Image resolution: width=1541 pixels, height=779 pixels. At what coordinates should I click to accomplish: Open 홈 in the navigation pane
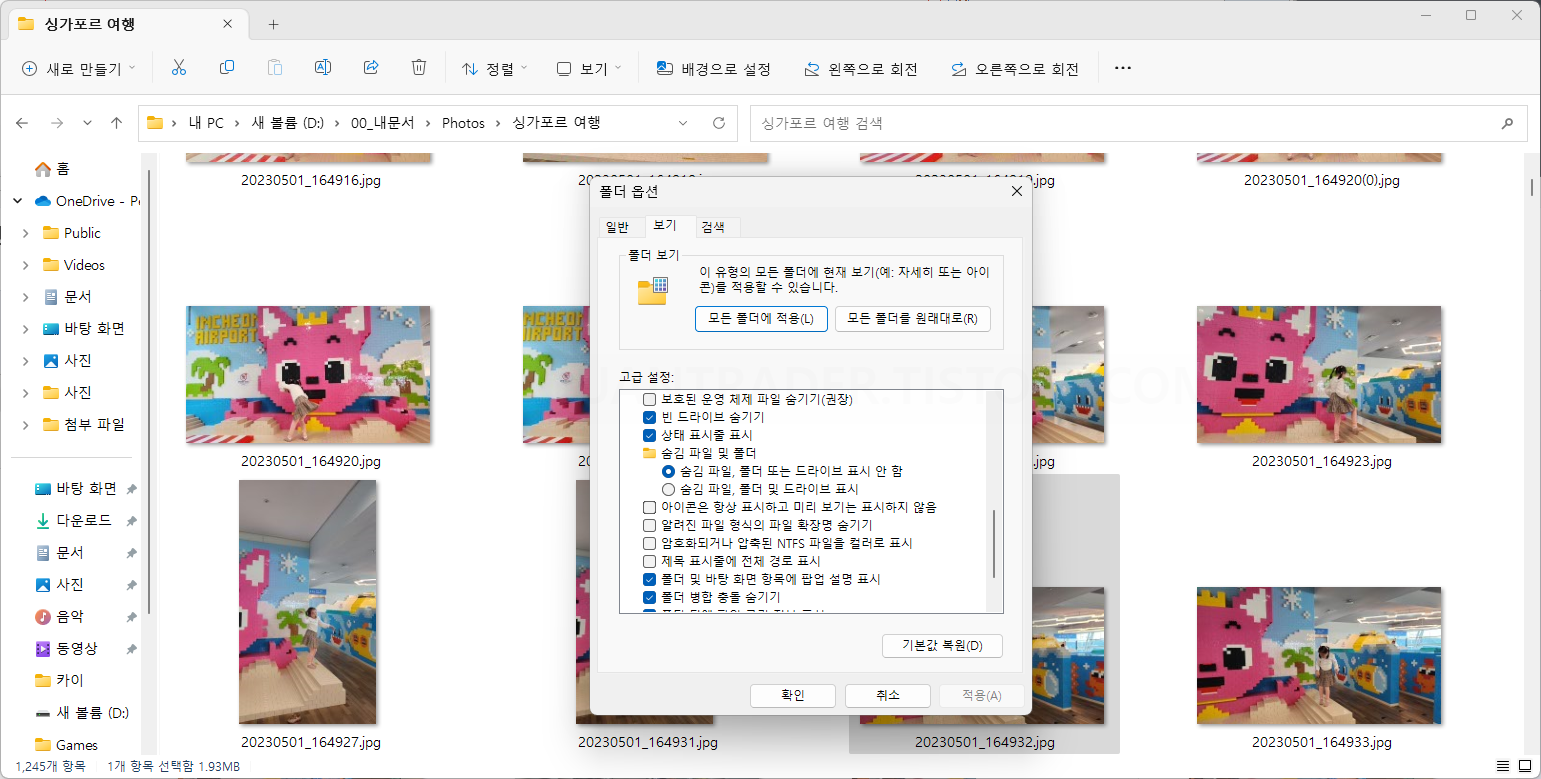pyautogui.click(x=53, y=169)
